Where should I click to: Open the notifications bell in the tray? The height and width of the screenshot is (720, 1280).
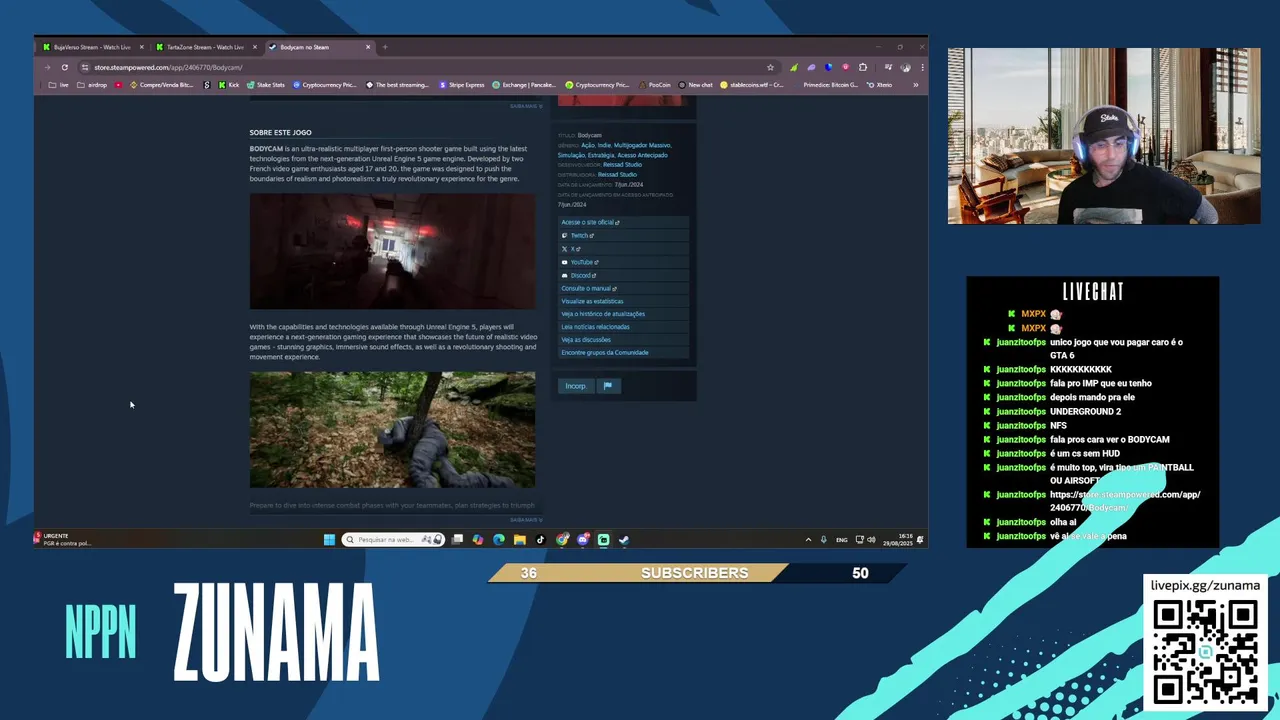(919, 539)
